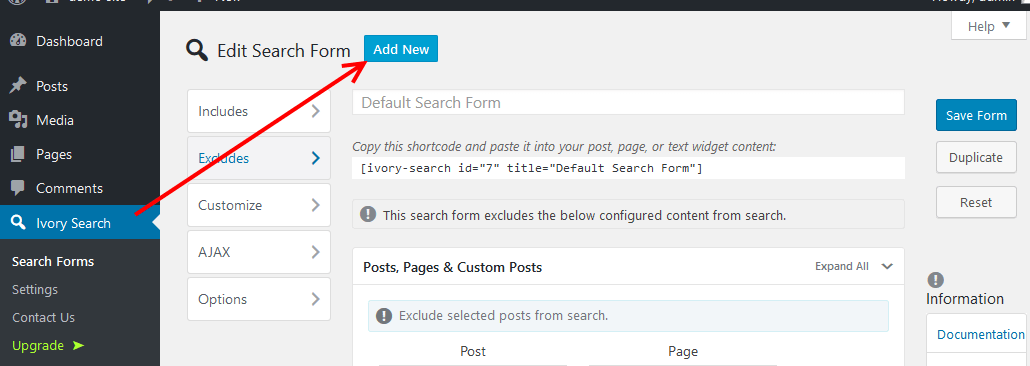Switch to the Includes tab
Viewport: 1030px width, 366px height.
pos(259,112)
